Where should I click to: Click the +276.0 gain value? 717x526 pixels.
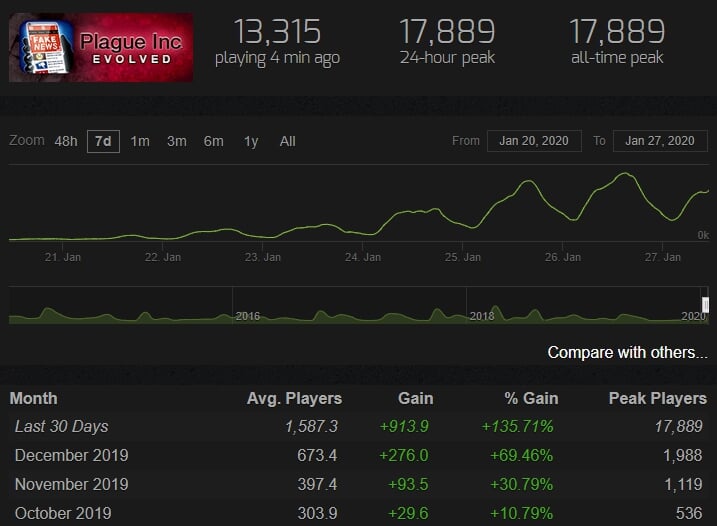(x=404, y=456)
